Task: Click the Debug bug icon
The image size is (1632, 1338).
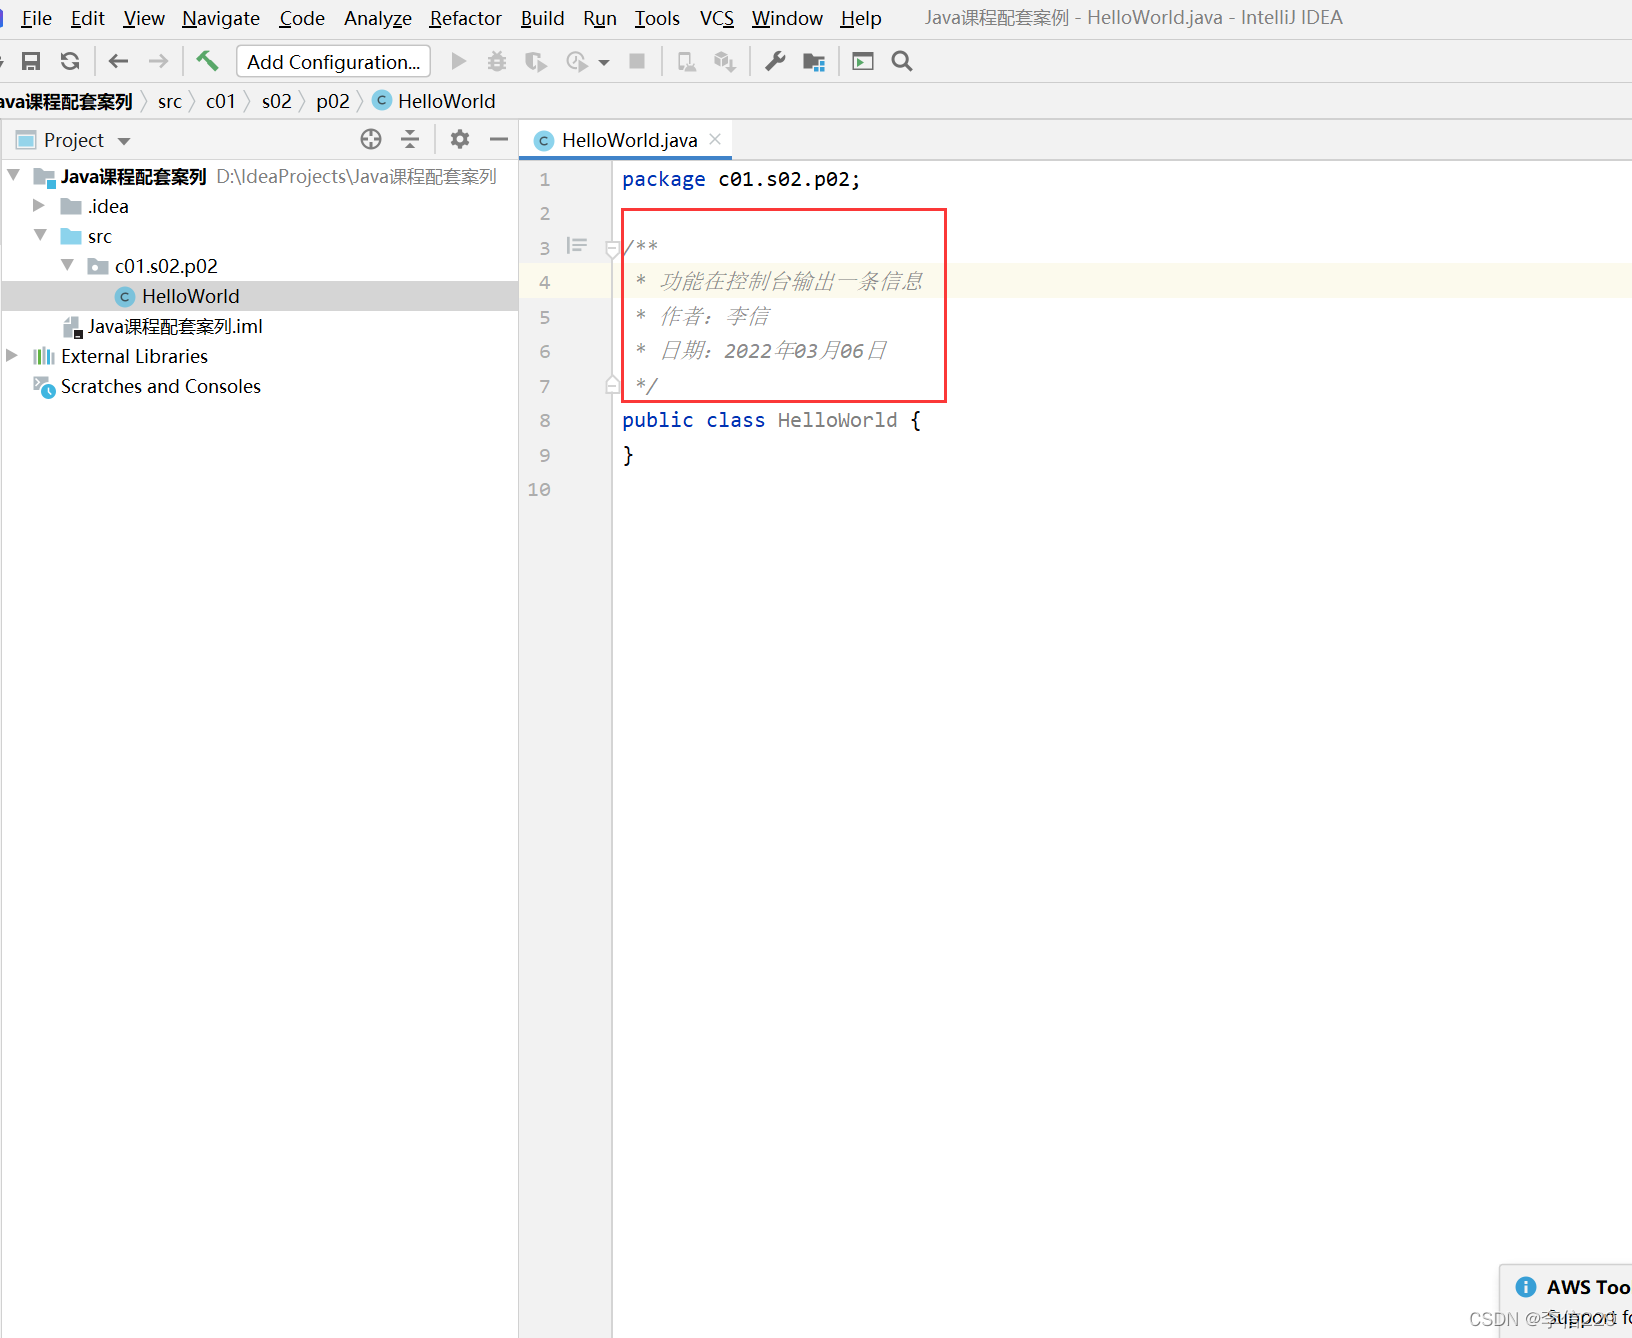Action: pos(497,62)
